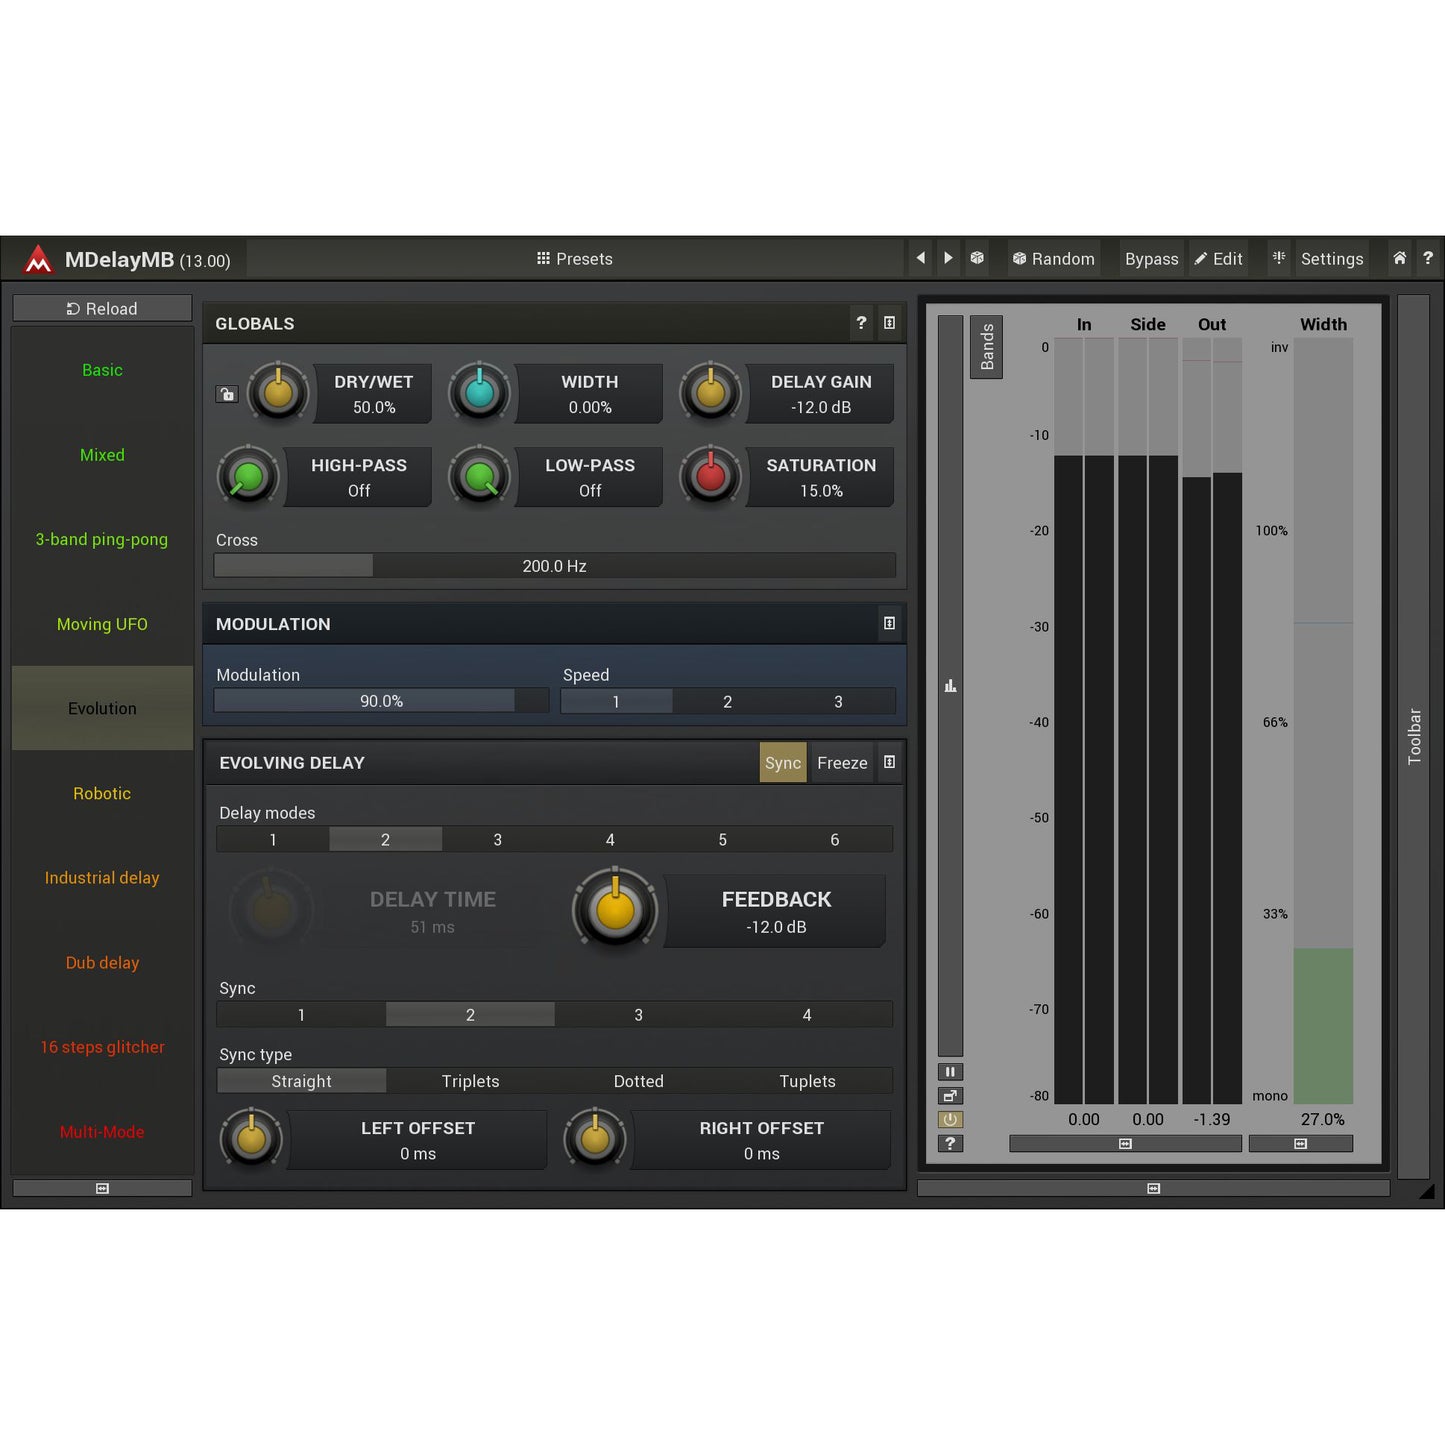The width and height of the screenshot is (1445, 1445).
Task: Expand the vertical Toolbar panel
Action: coord(1413,736)
